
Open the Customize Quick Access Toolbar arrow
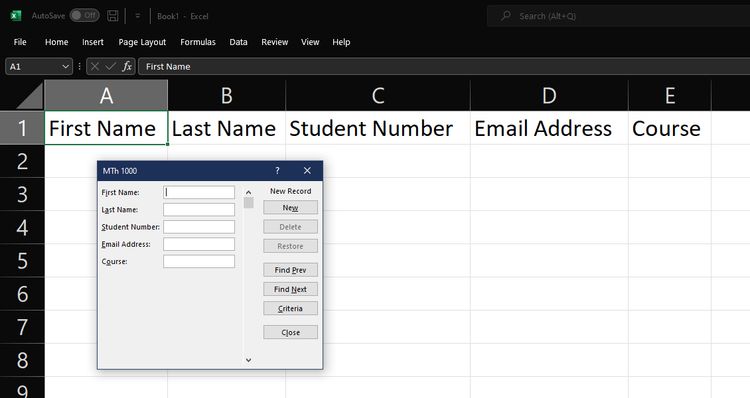(x=138, y=16)
